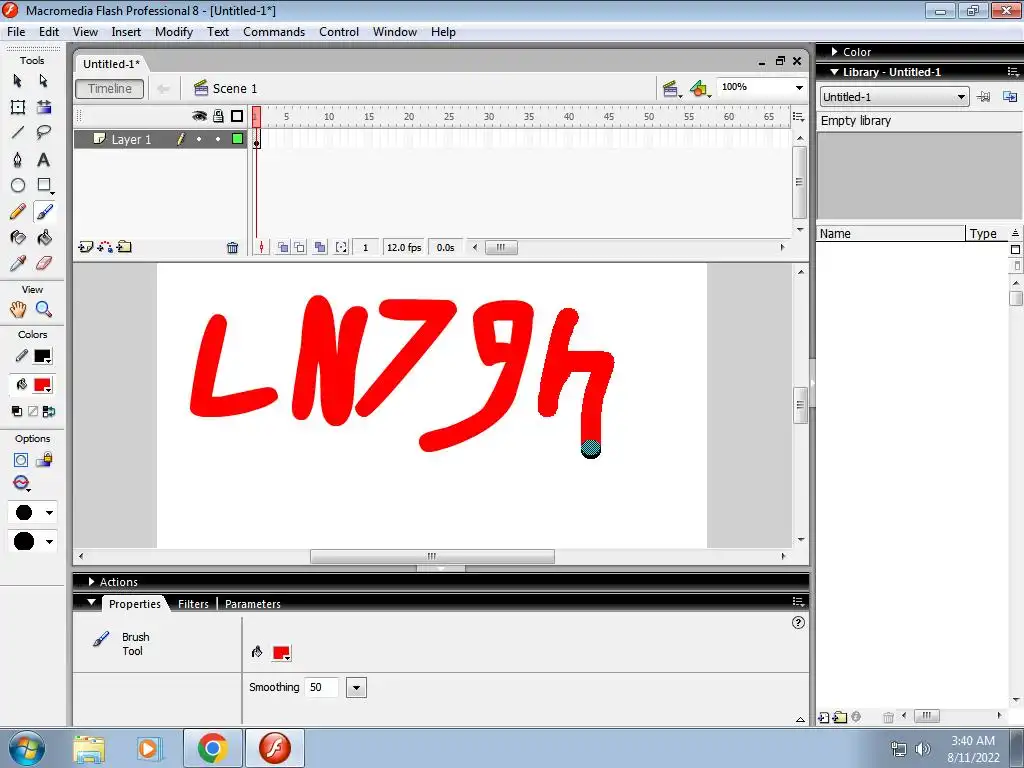Click the Insert Layer icon
1024x768 pixels.
click(x=85, y=247)
